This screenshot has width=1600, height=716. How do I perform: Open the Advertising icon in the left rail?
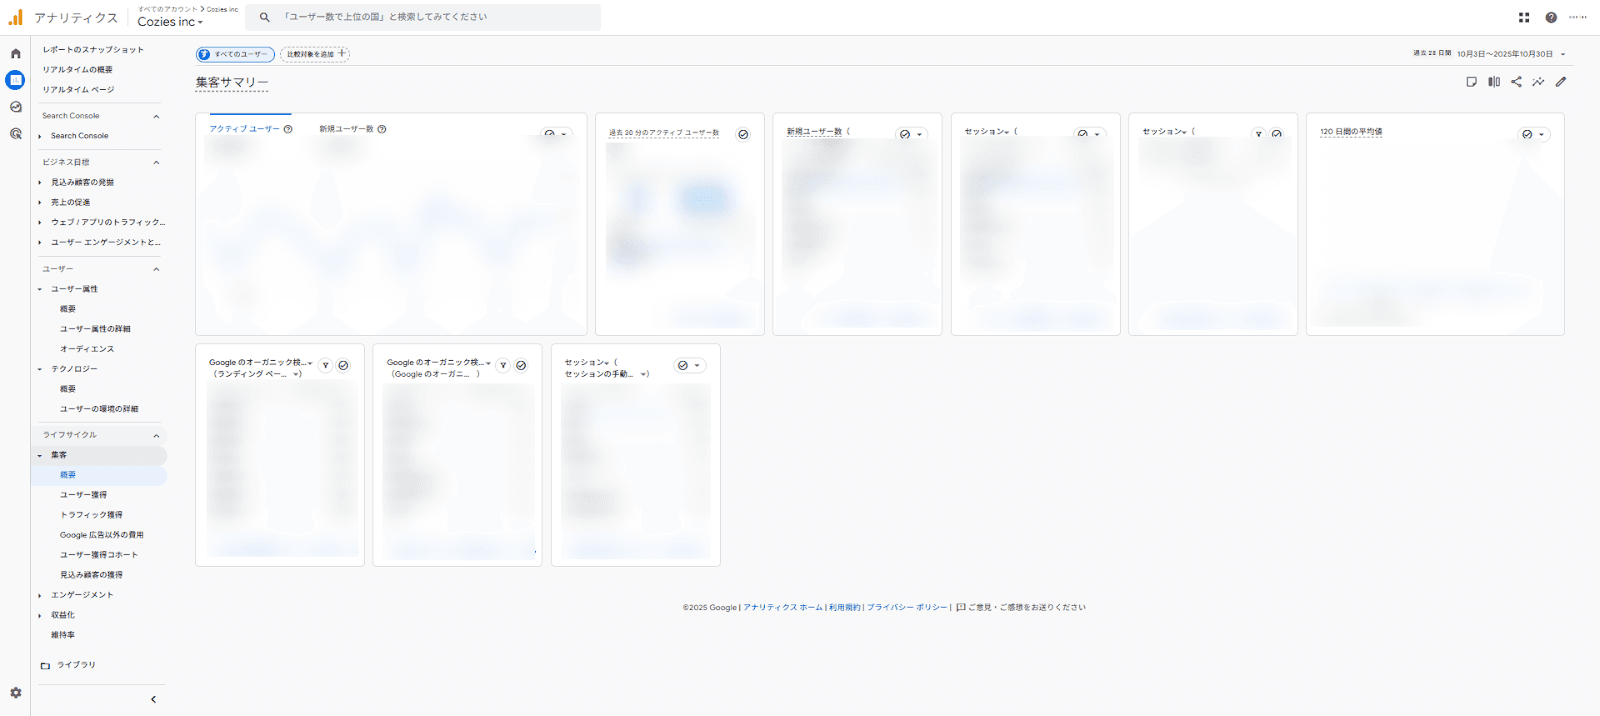point(15,133)
